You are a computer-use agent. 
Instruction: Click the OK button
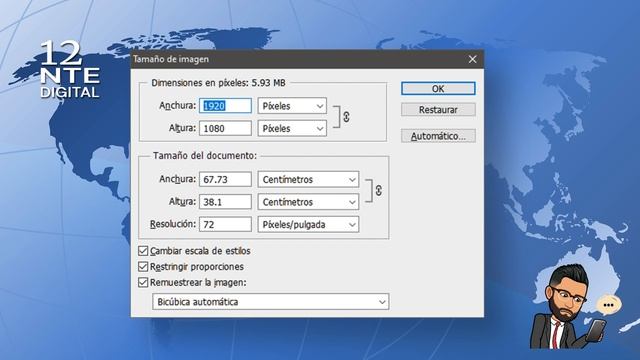coord(438,89)
